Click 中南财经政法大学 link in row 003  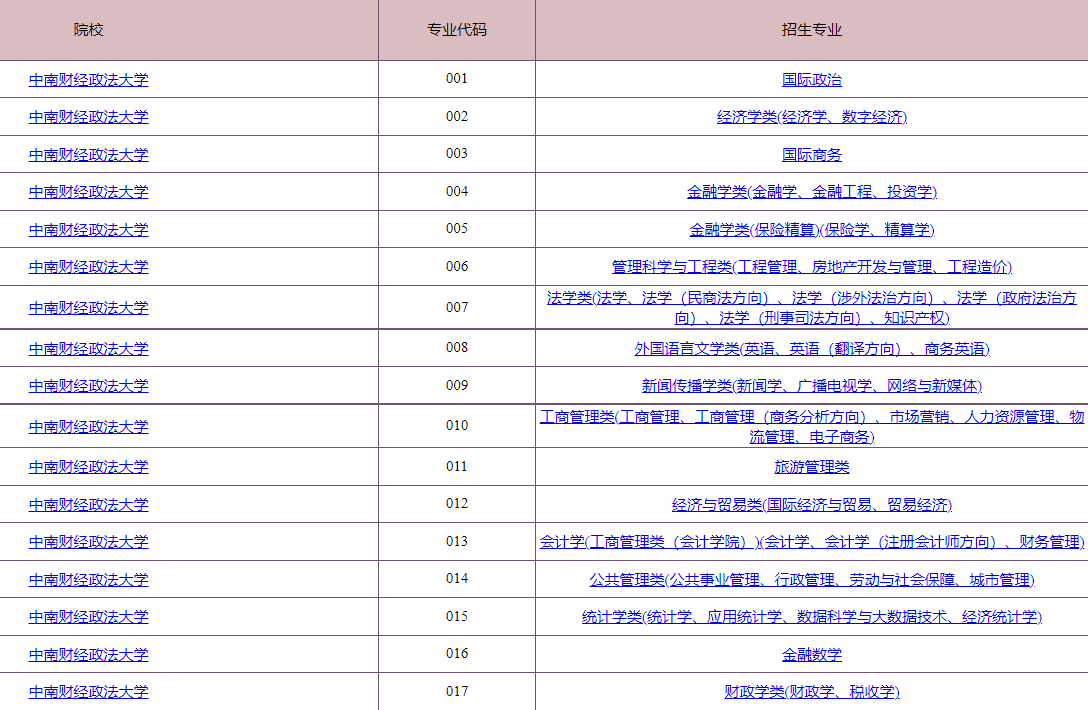(x=88, y=155)
